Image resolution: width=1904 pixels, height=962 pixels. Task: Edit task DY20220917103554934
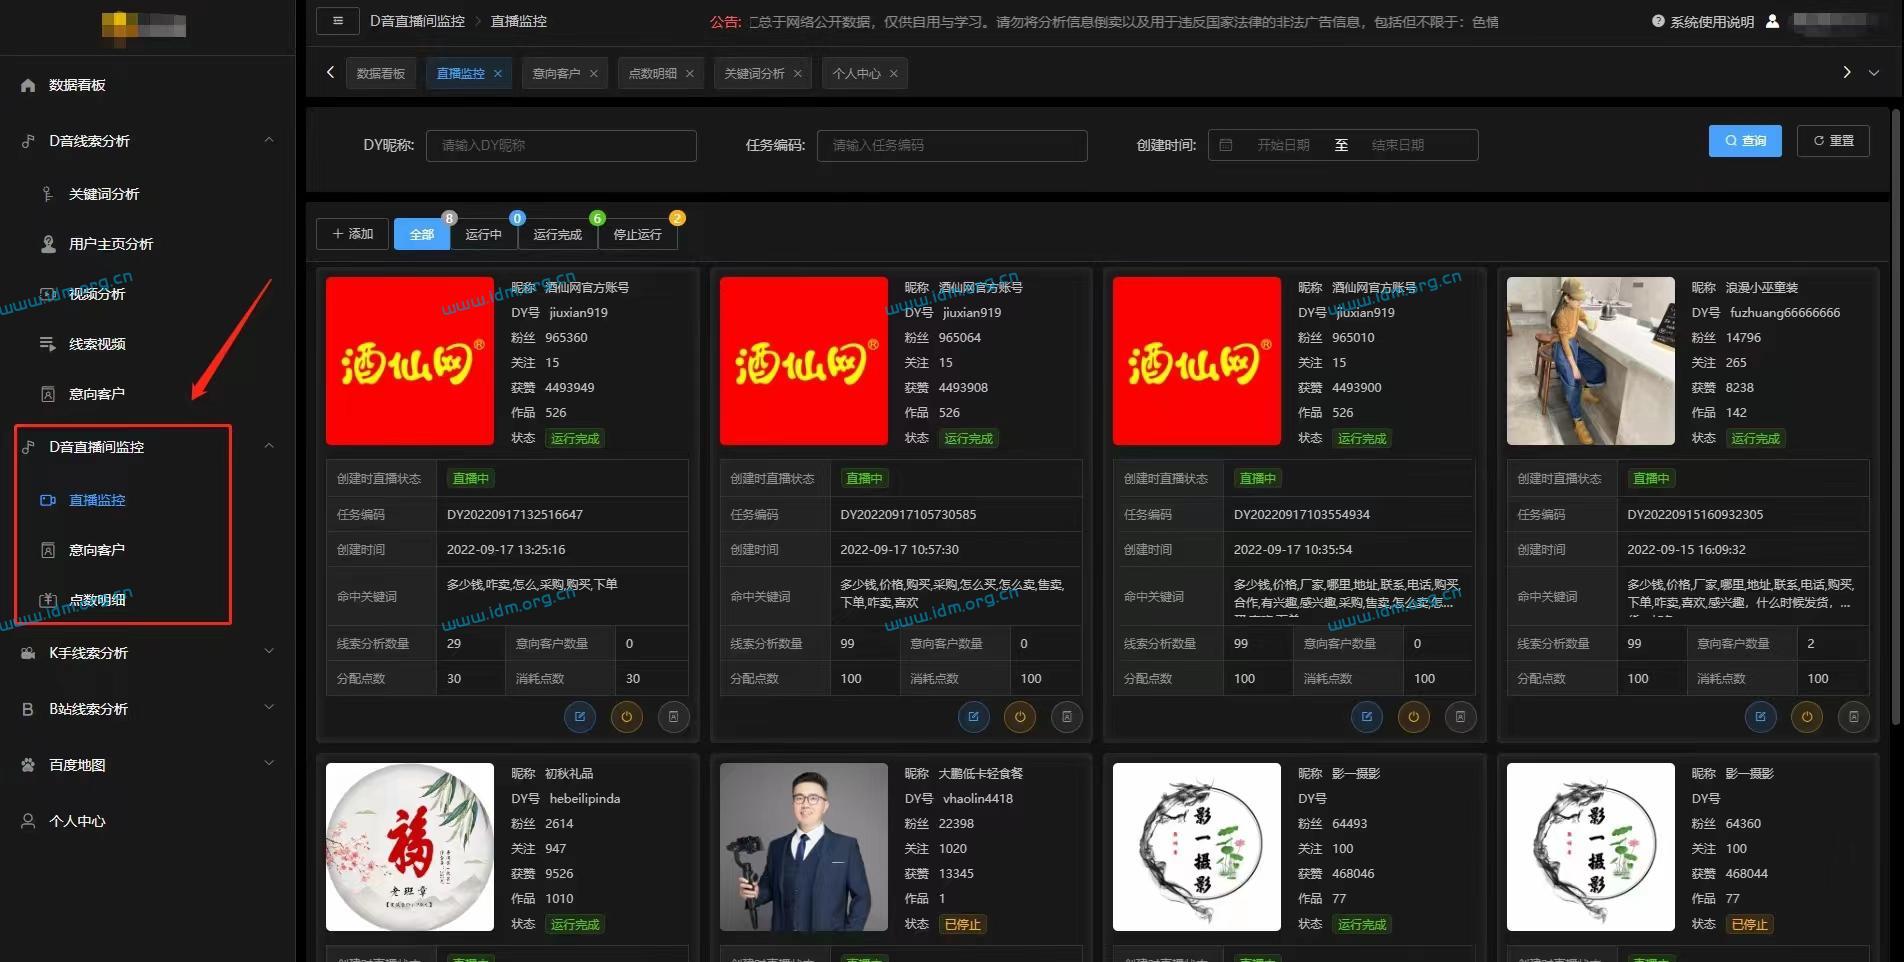pos(1367,717)
